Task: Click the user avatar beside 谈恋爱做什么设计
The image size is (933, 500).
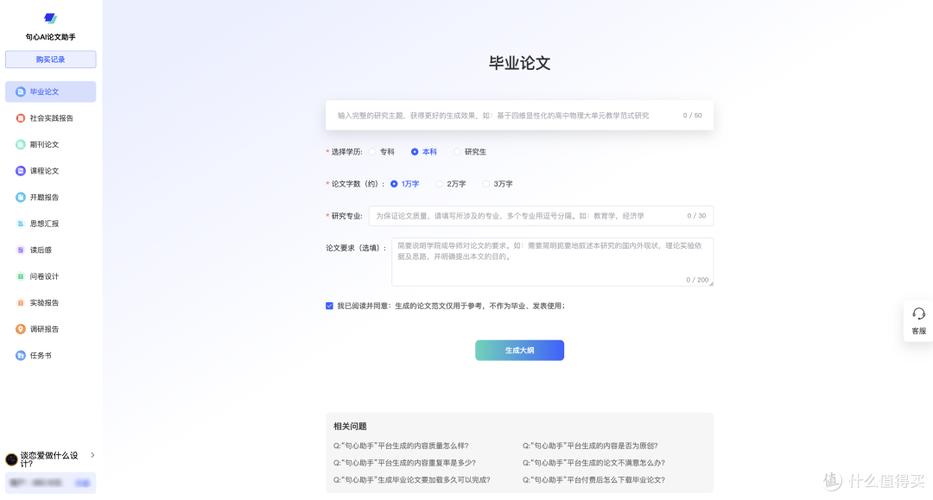Action: point(11,459)
